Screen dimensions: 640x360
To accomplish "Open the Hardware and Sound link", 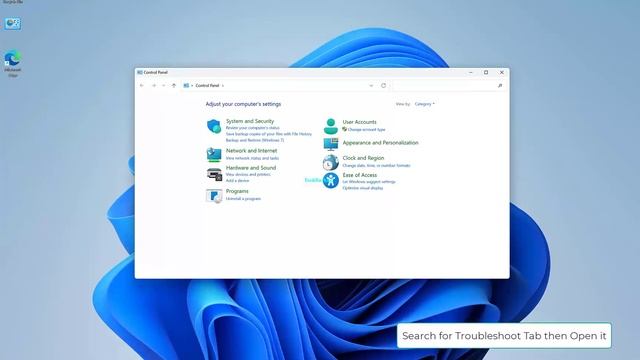I will 251,168.
